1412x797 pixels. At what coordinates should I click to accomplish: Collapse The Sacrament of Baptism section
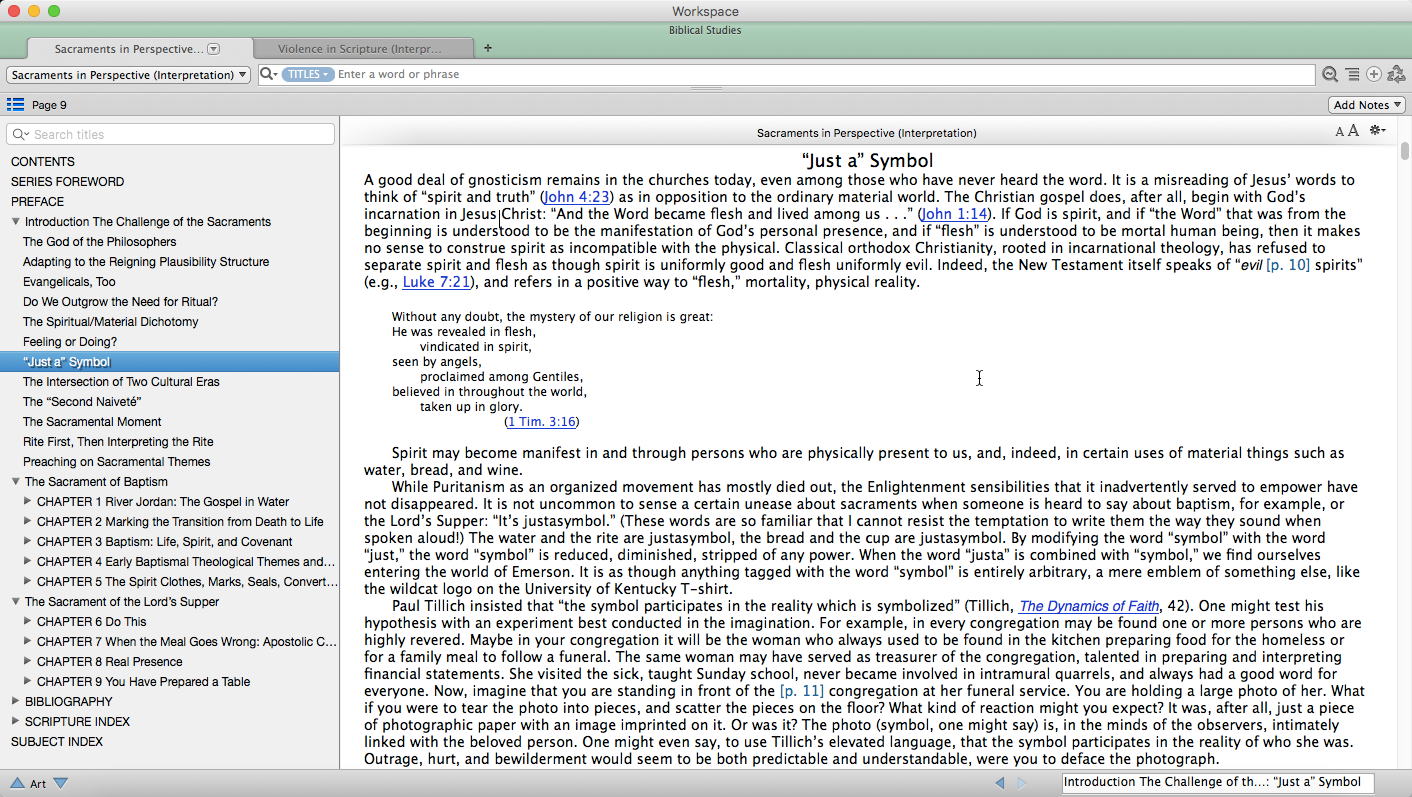point(16,482)
